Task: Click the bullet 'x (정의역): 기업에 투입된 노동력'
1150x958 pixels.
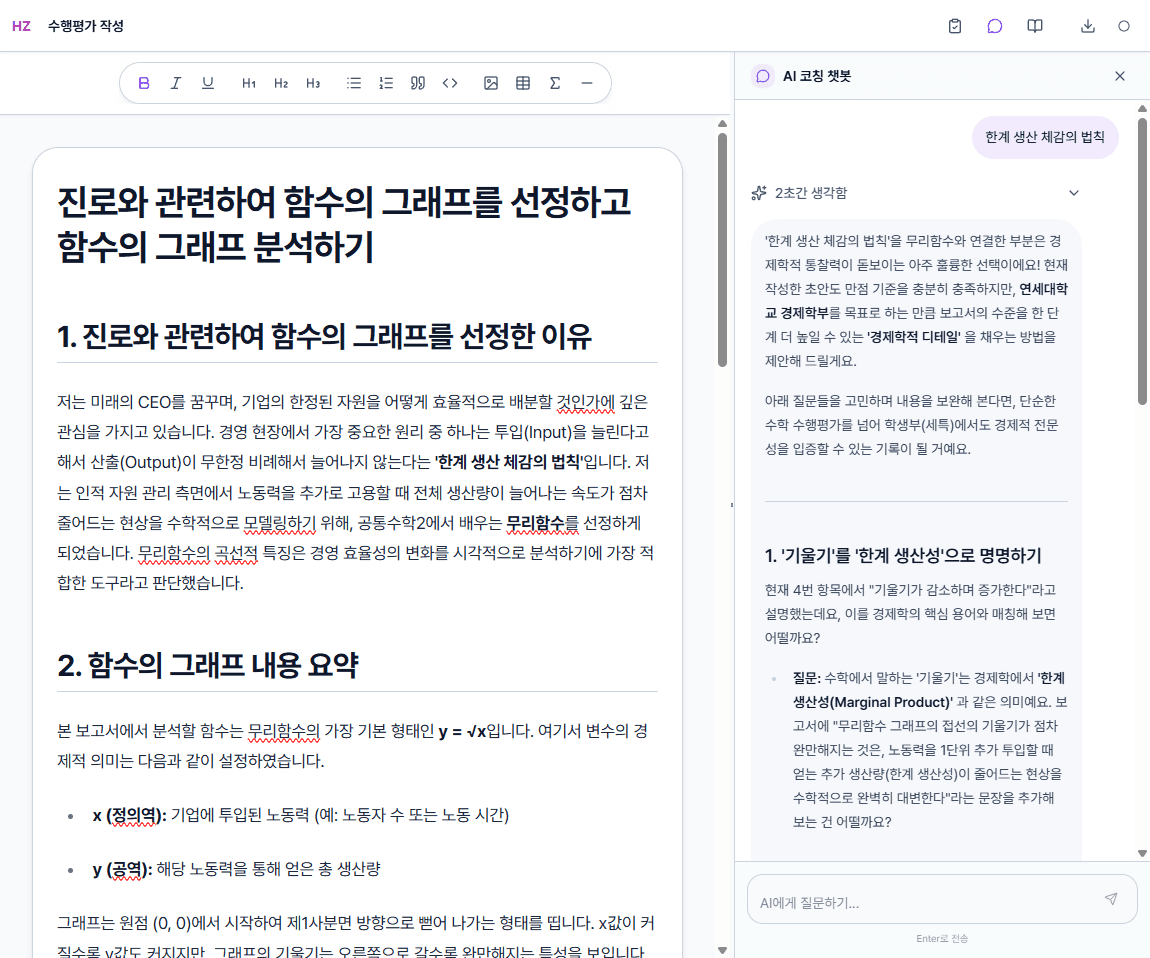Action: pyautogui.click(x=301, y=815)
